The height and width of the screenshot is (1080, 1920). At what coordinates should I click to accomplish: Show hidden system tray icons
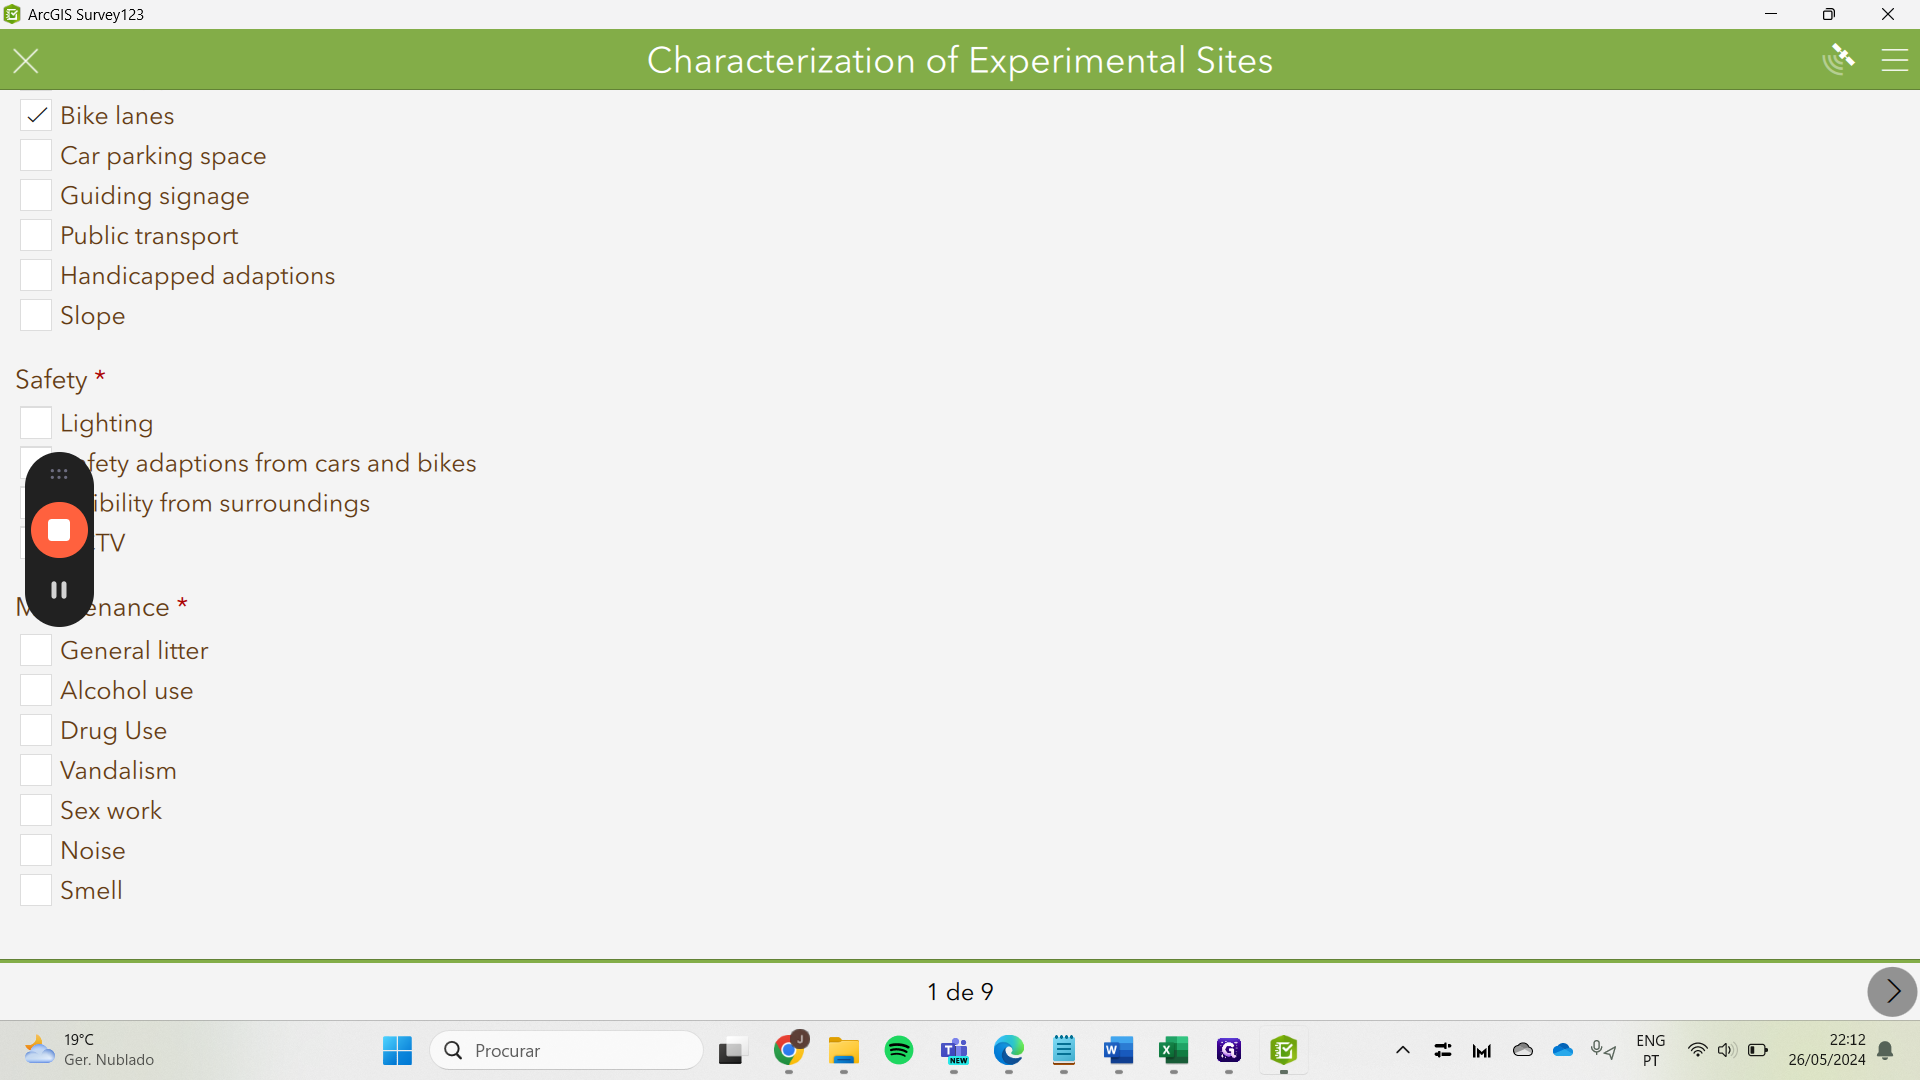point(1402,1050)
